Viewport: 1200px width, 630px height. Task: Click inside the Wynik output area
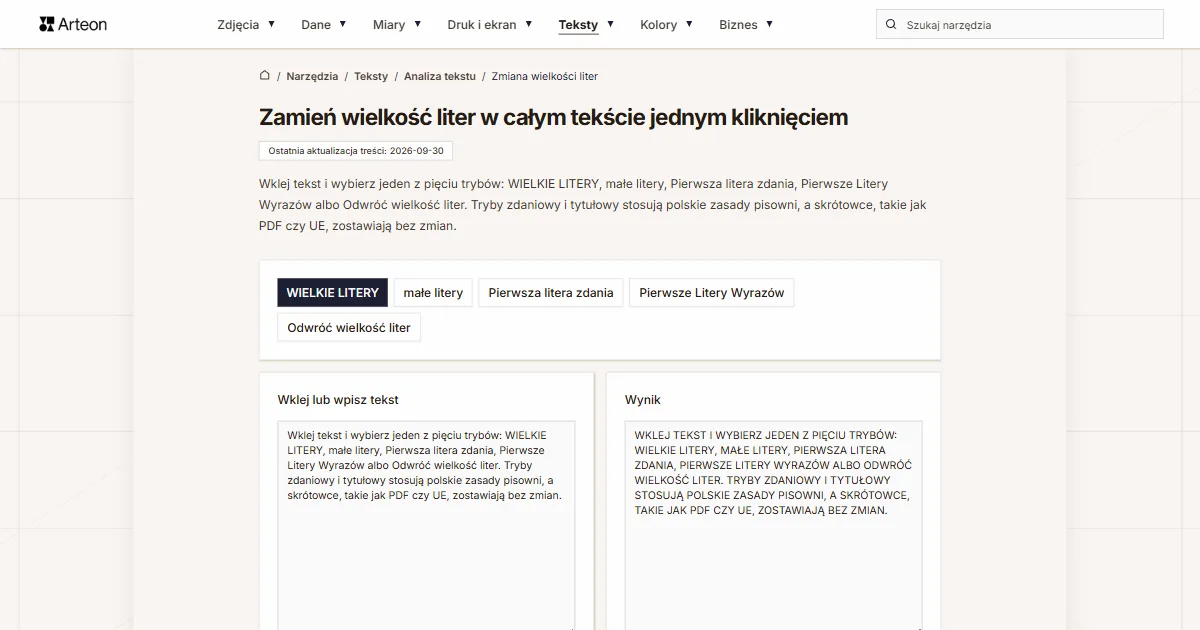[774, 525]
